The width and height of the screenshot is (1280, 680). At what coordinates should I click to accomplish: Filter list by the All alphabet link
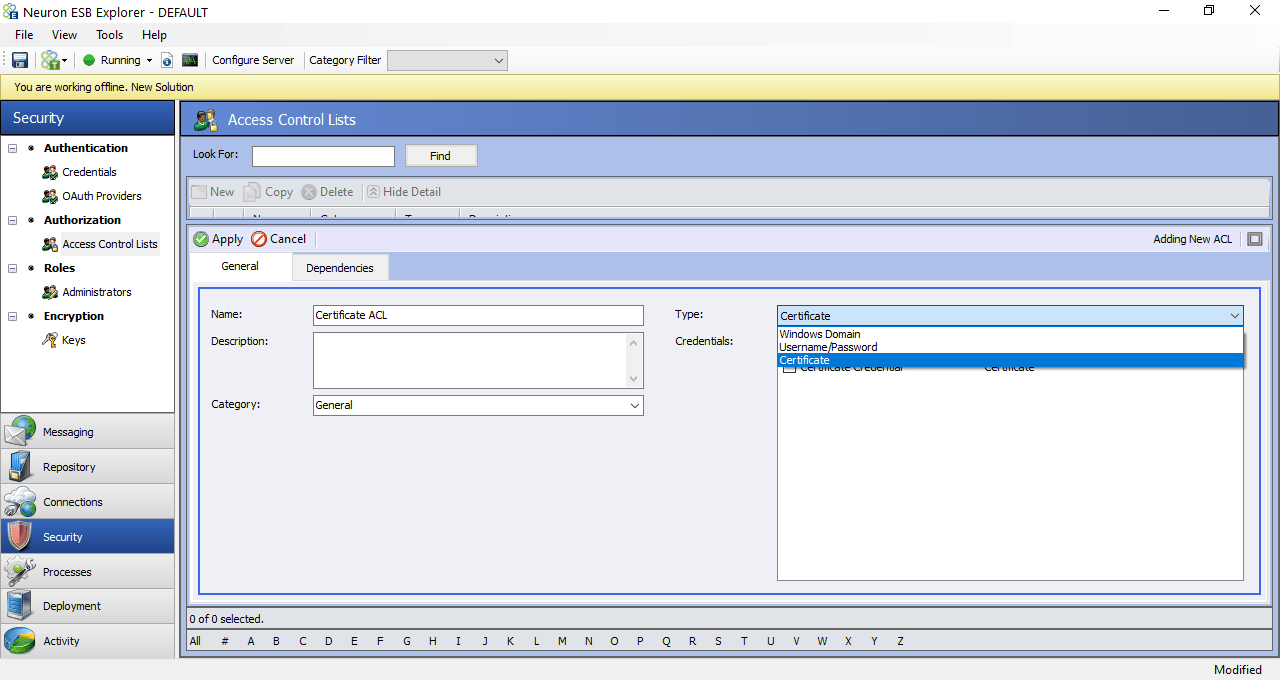(195, 641)
